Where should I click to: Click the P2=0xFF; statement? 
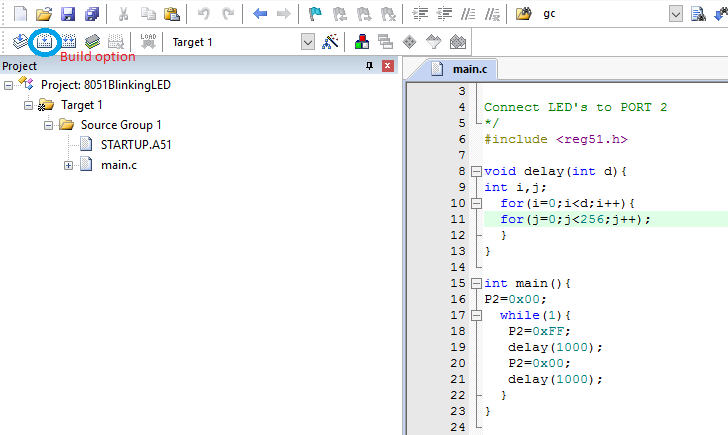(x=539, y=331)
